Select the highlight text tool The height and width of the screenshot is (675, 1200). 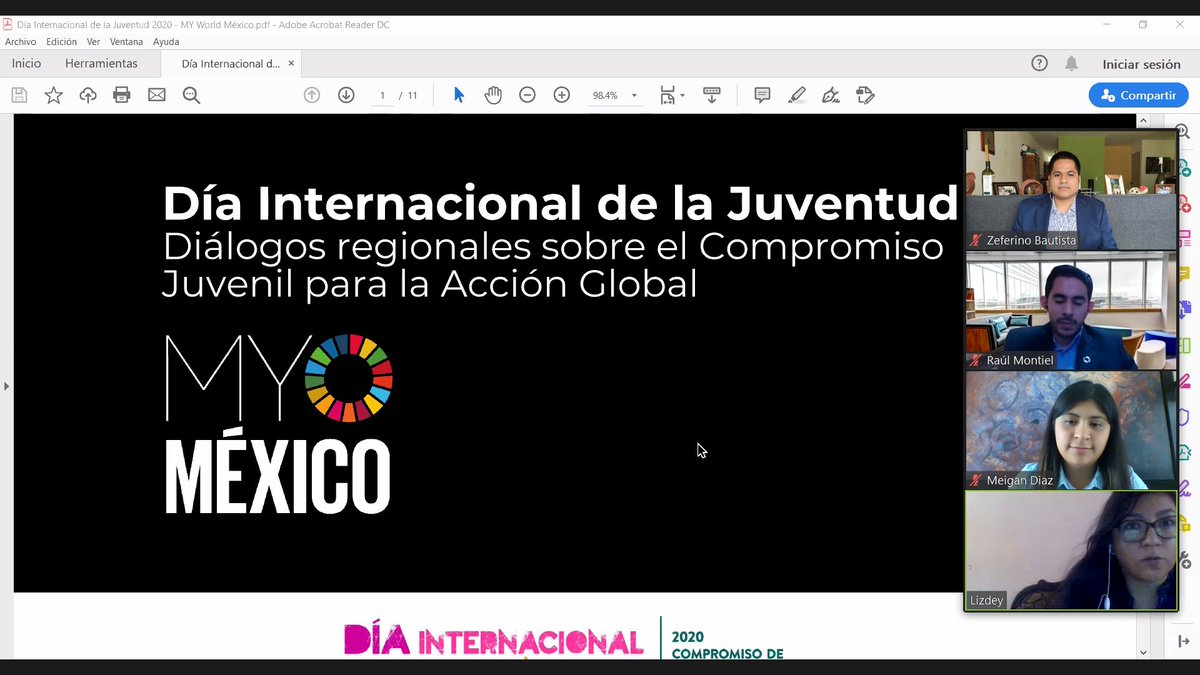[x=796, y=95]
